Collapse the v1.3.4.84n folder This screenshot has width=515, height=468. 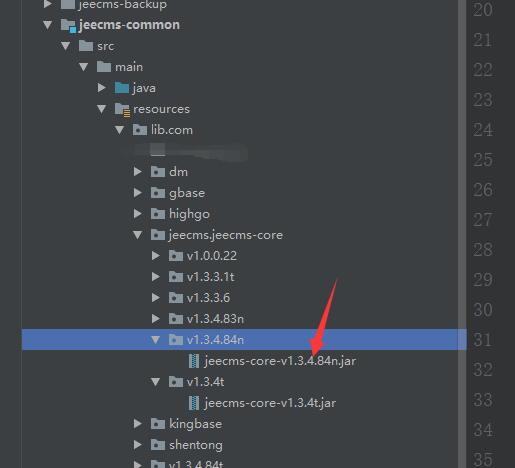pyautogui.click(x=155, y=340)
